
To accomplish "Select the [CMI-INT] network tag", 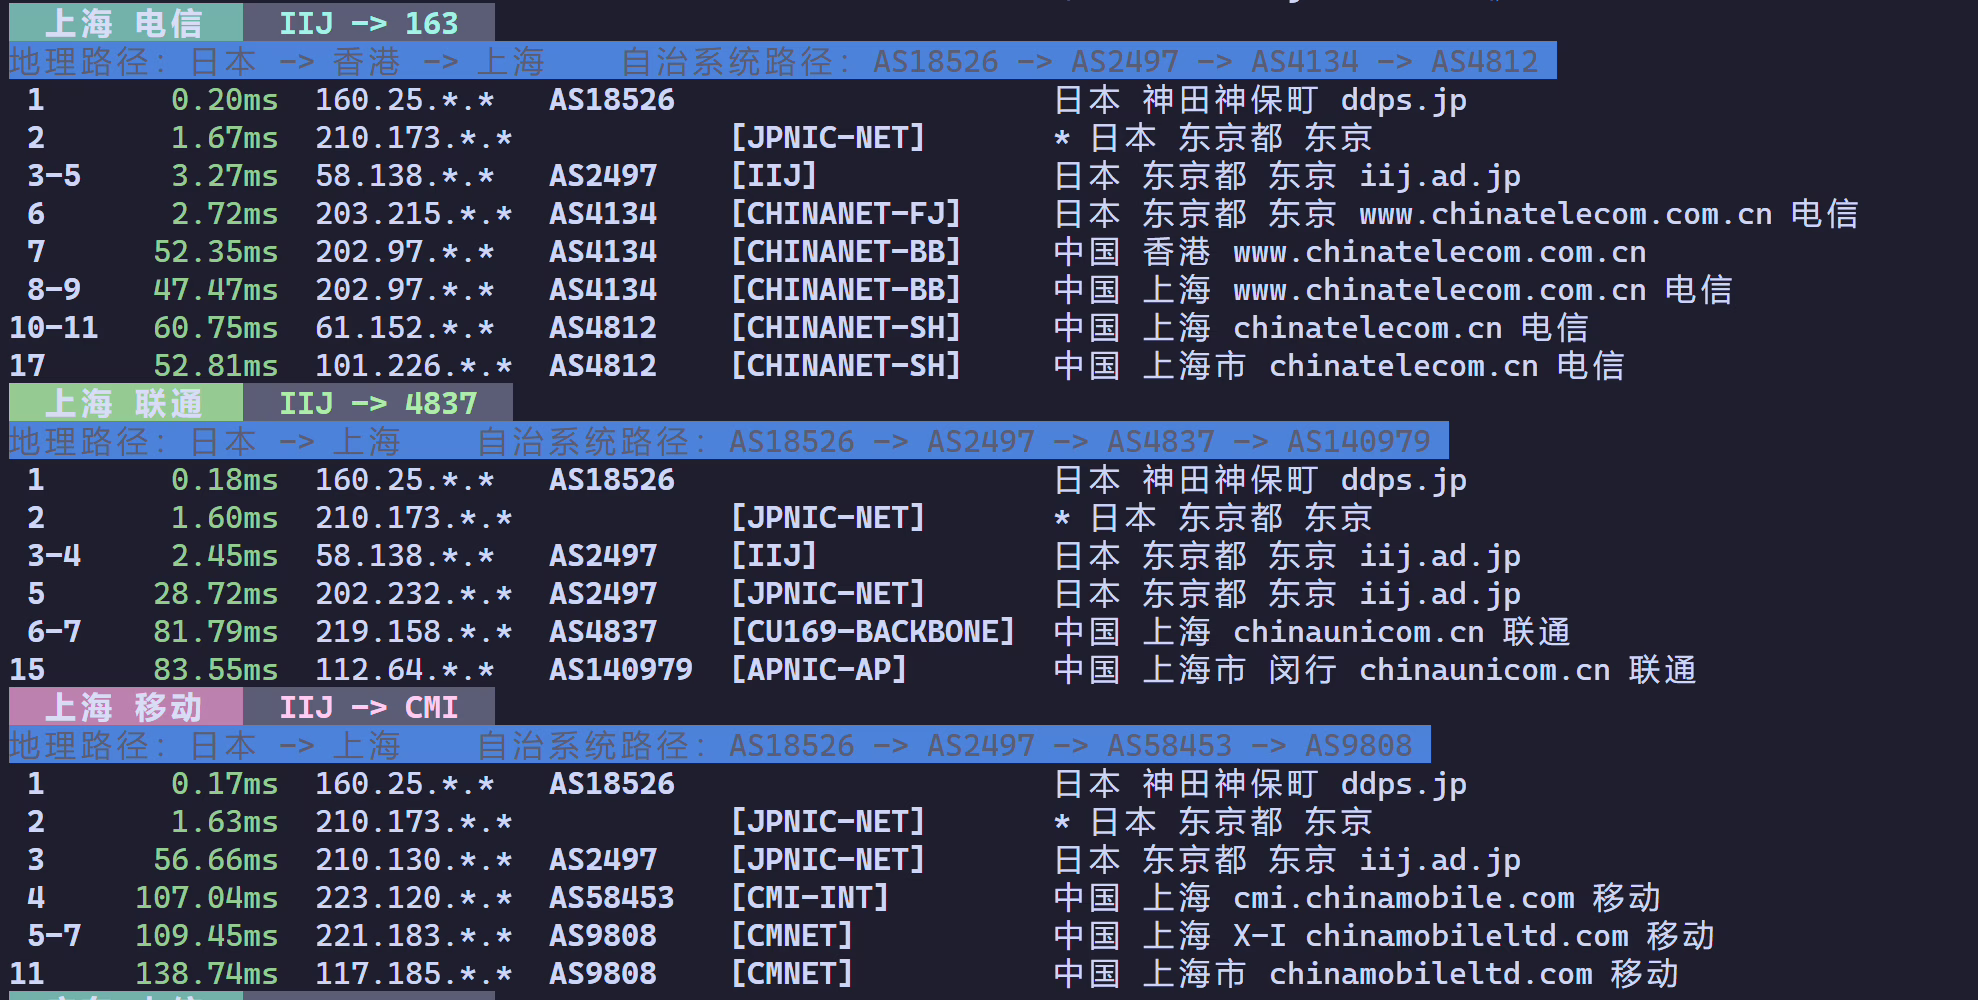I will coord(810,898).
